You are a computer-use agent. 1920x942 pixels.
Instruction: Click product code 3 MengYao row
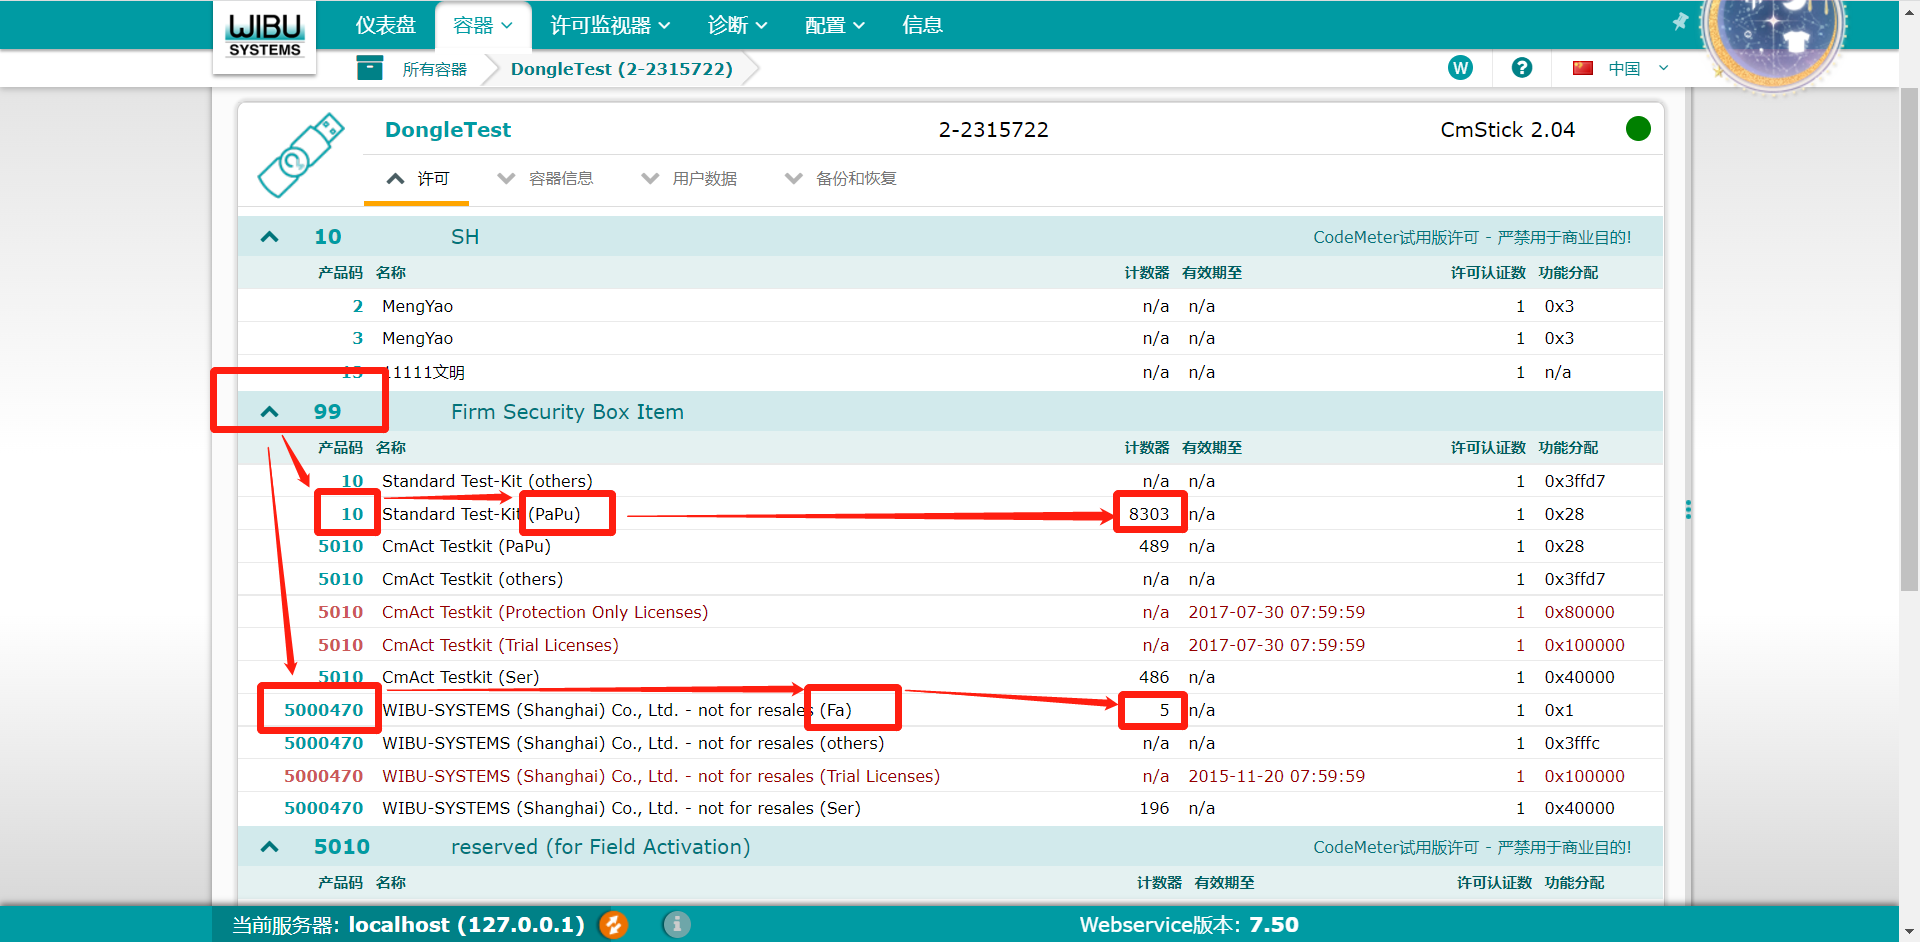pyautogui.click(x=950, y=338)
